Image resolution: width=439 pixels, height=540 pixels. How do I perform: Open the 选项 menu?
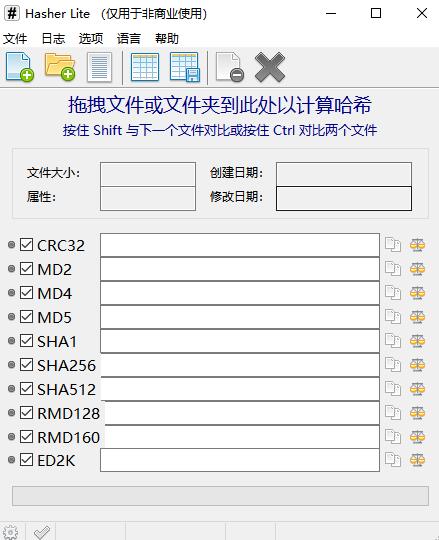pos(91,39)
